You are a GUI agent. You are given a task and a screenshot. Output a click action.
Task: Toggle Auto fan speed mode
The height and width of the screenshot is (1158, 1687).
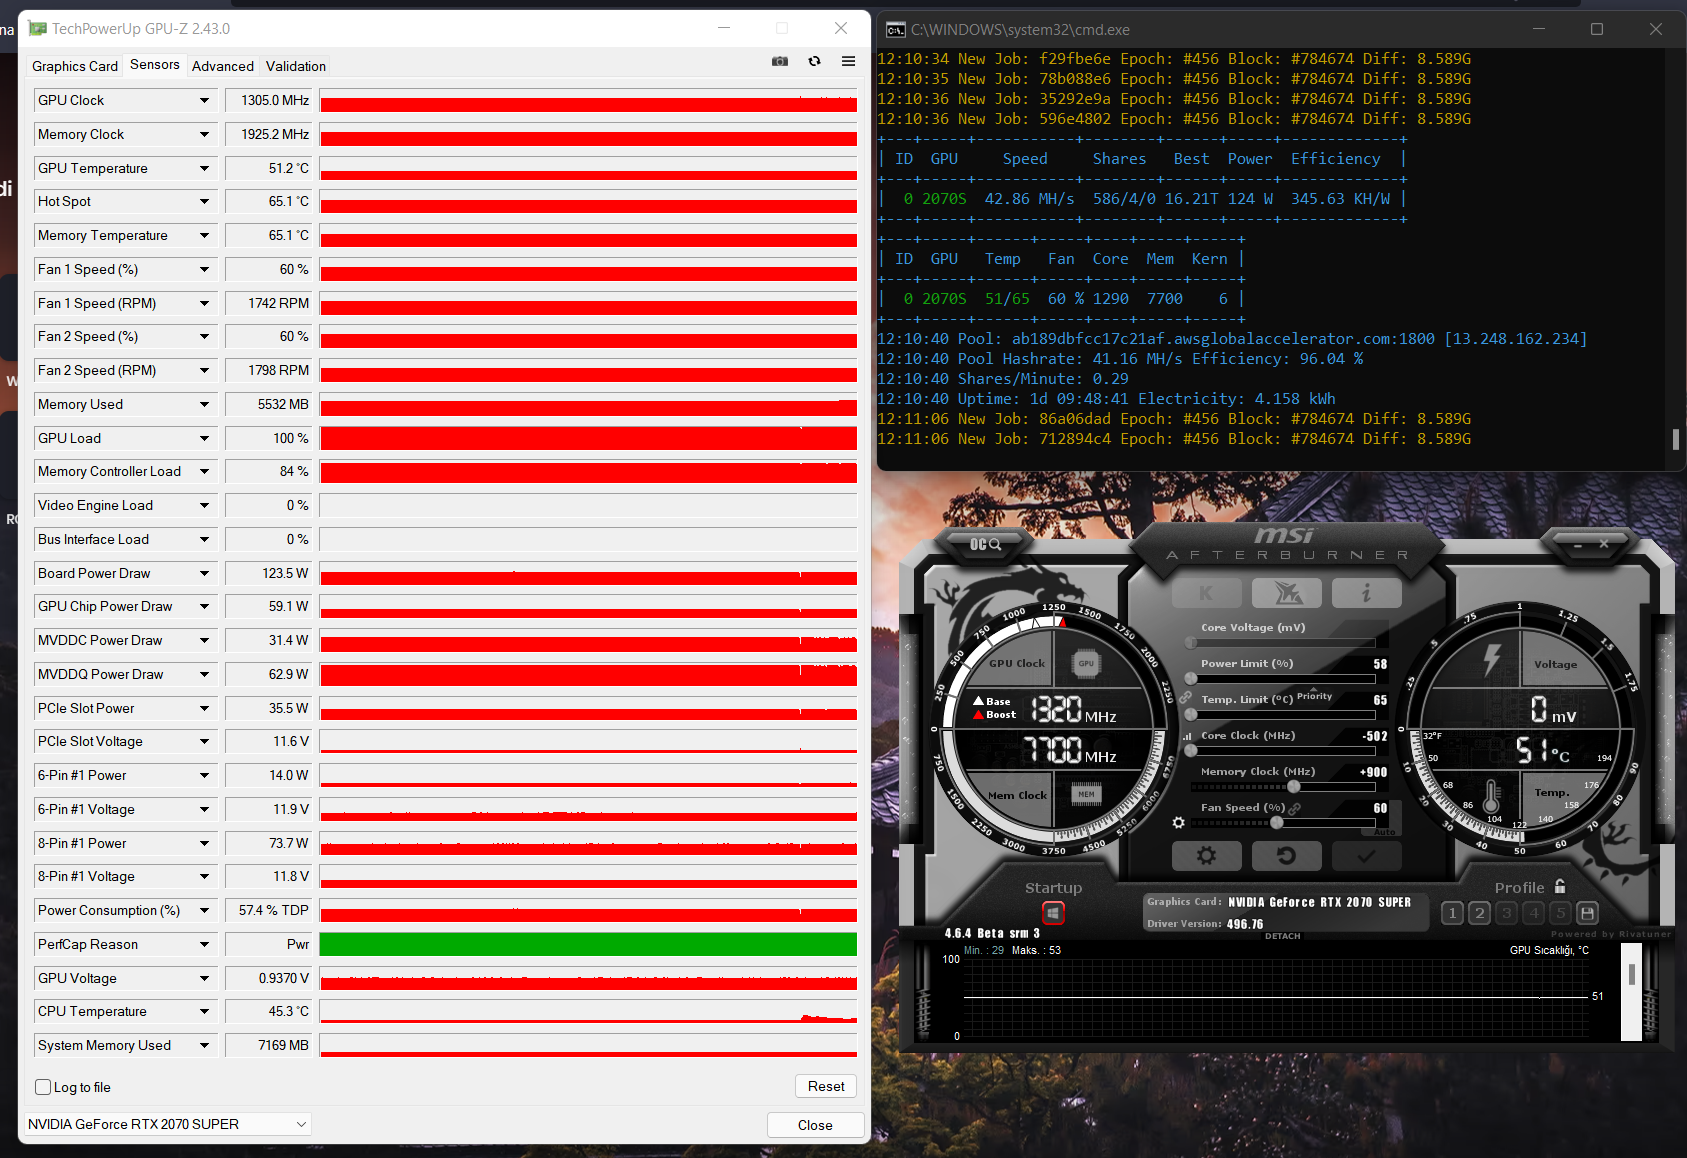pyautogui.click(x=1385, y=832)
